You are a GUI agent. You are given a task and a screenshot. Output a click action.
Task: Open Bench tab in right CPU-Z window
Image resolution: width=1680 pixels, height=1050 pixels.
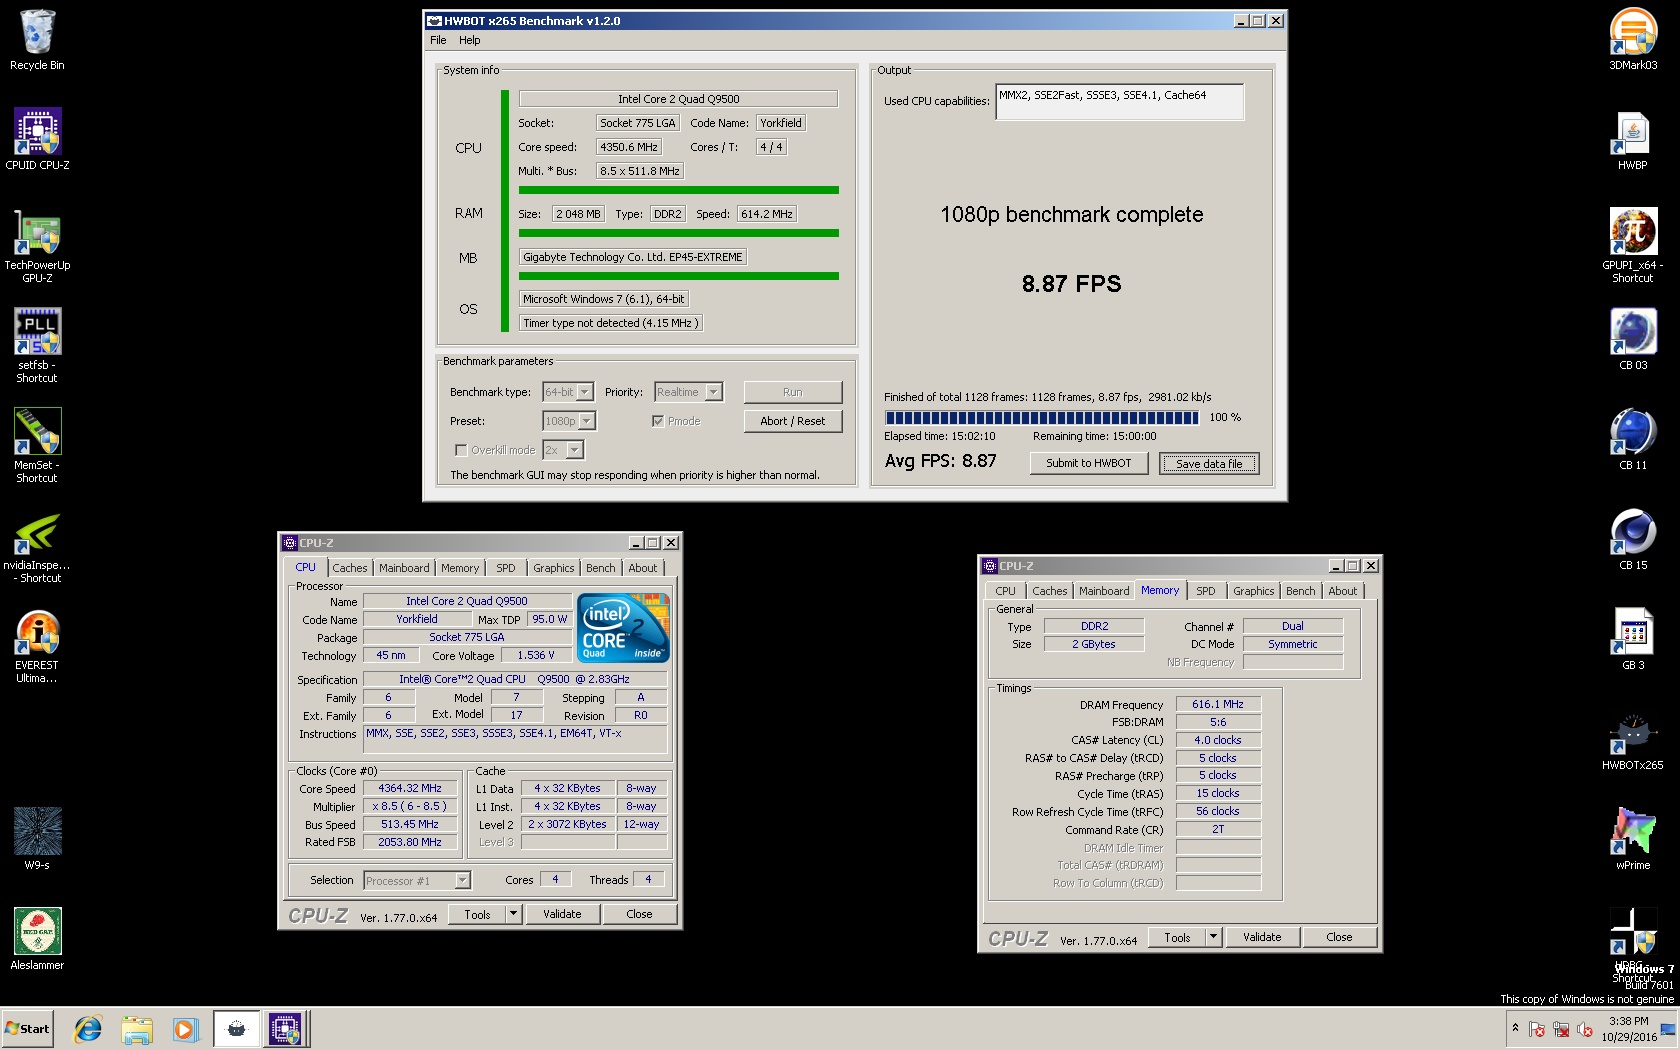coord(1301,591)
